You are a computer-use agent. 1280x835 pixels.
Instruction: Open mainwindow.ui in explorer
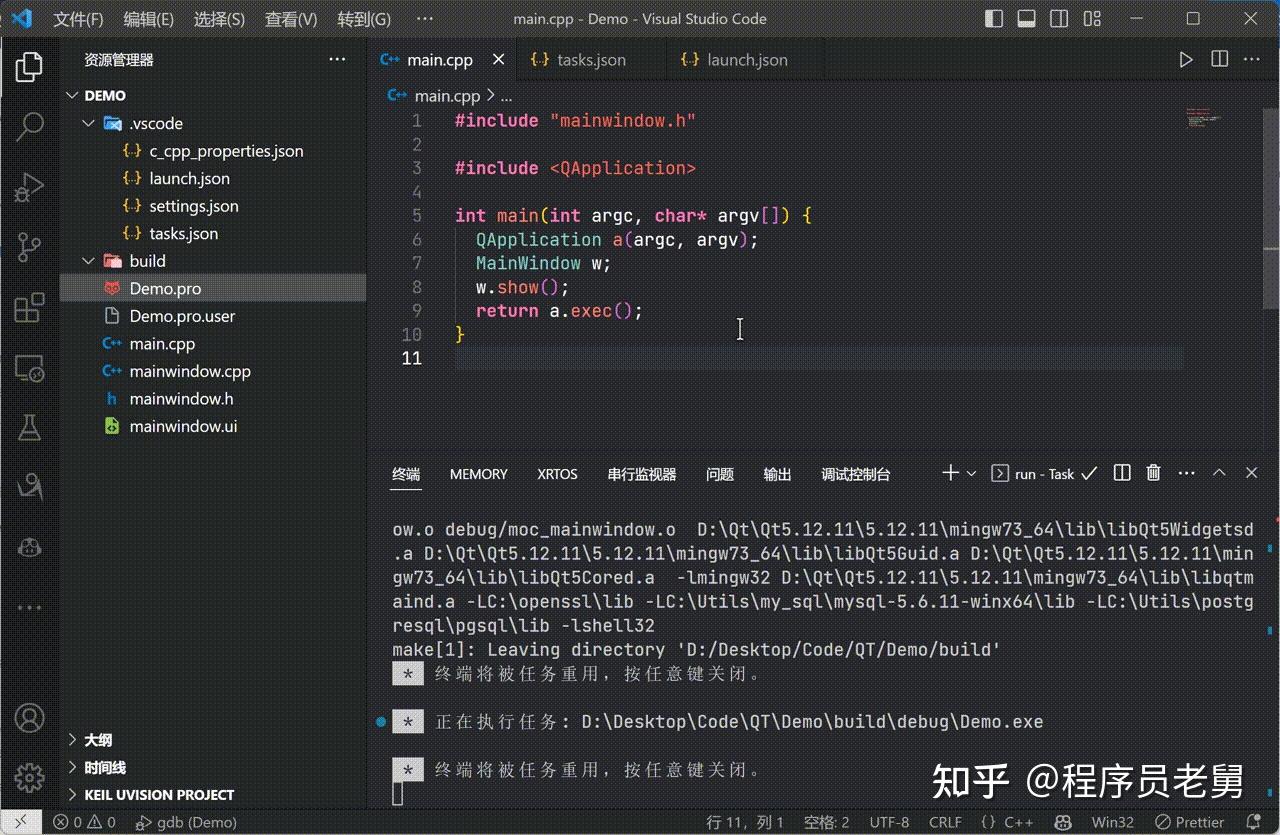pyautogui.click(x=183, y=426)
